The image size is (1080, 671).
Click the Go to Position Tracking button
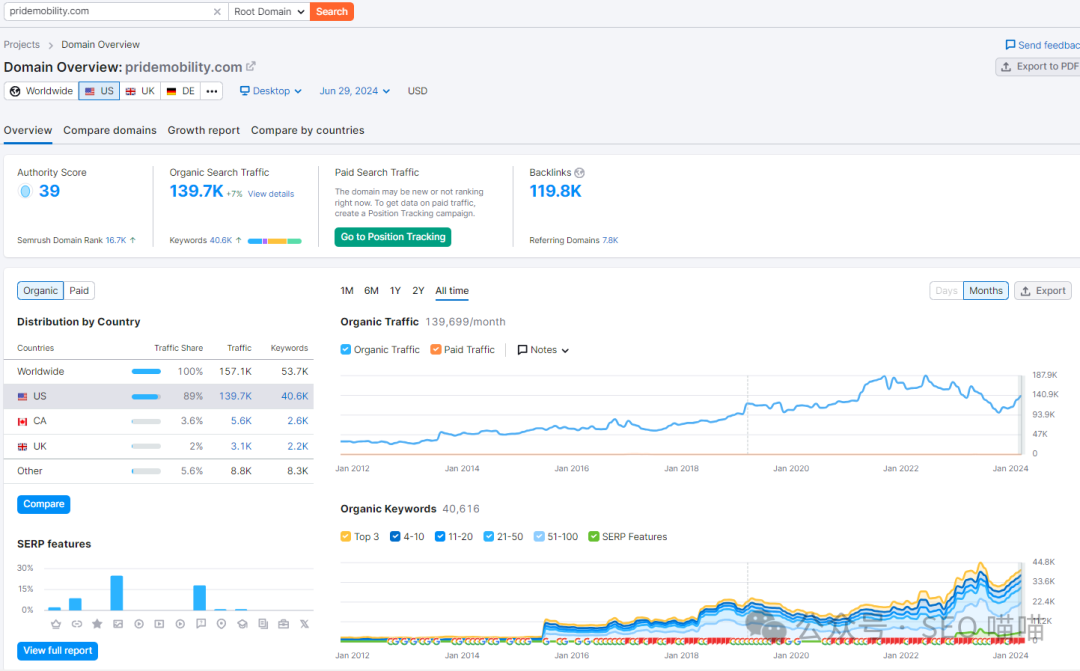point(393,237)
